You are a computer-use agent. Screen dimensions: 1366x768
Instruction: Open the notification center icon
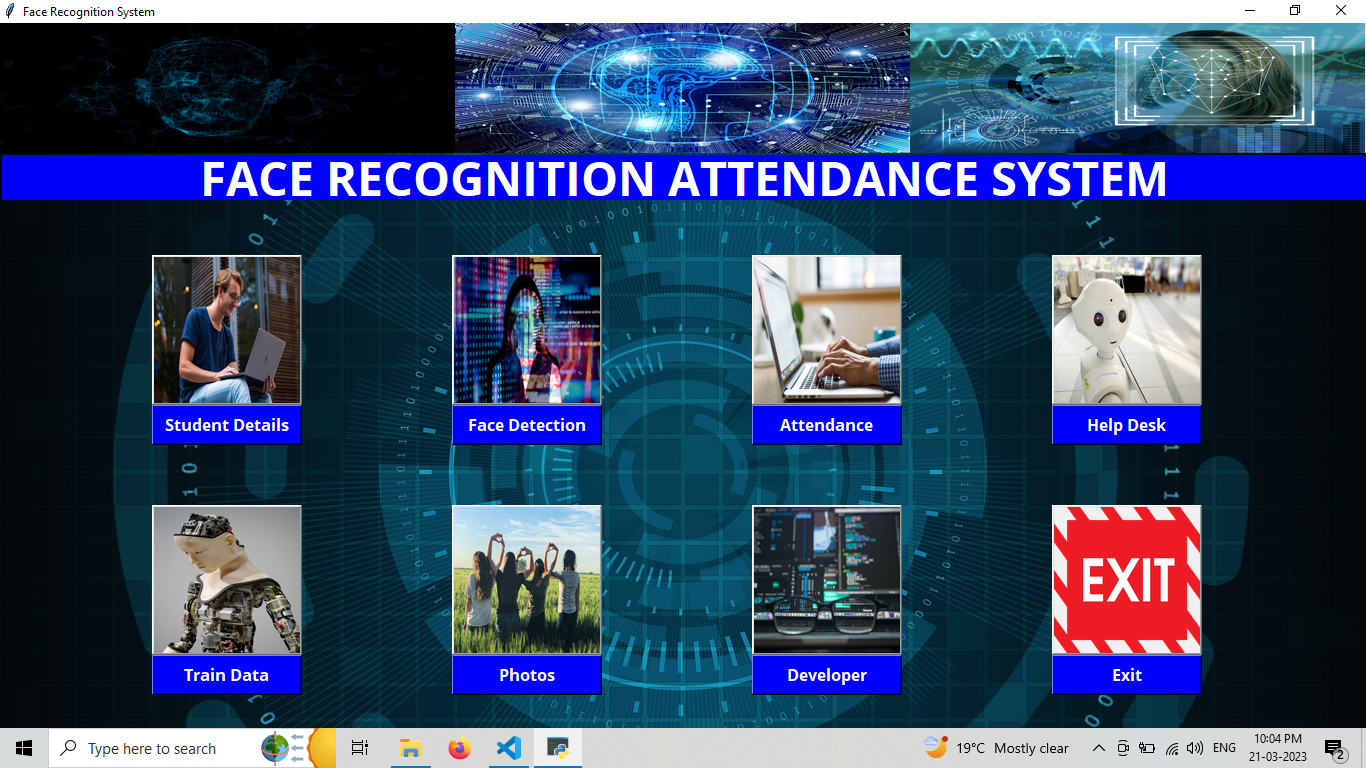(x=1335, y=748)
